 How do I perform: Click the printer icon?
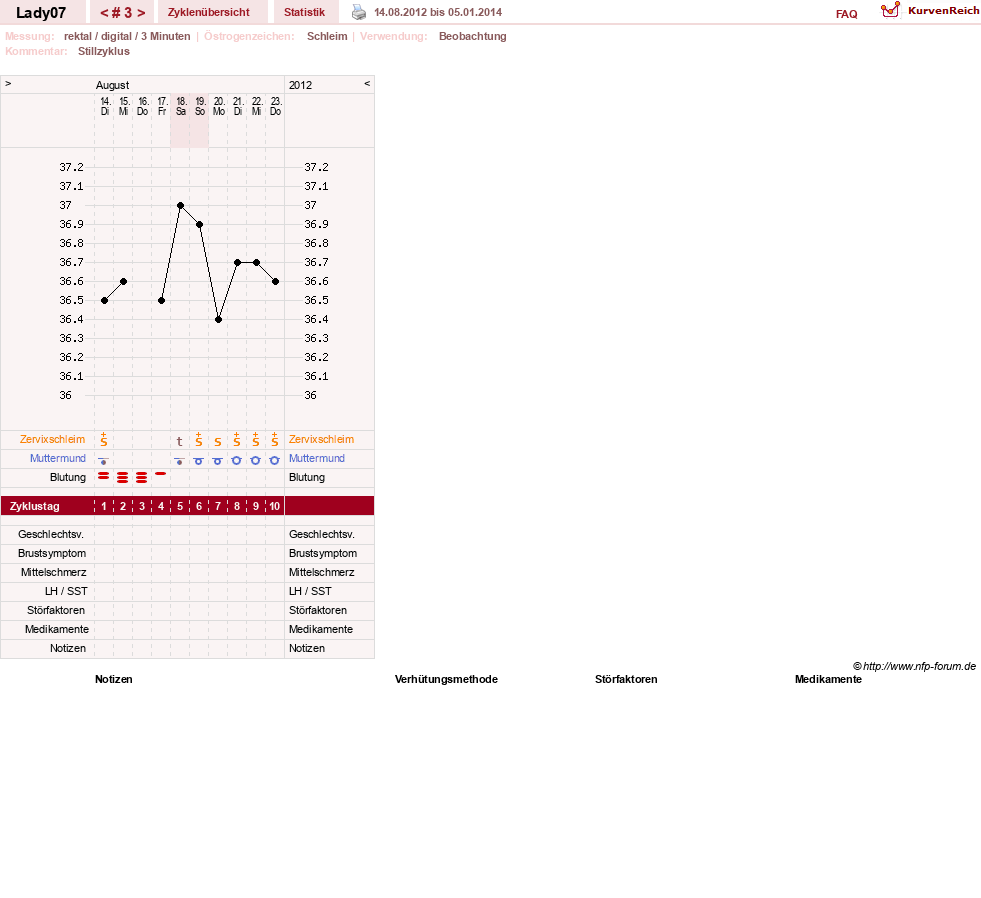point(358,12)
